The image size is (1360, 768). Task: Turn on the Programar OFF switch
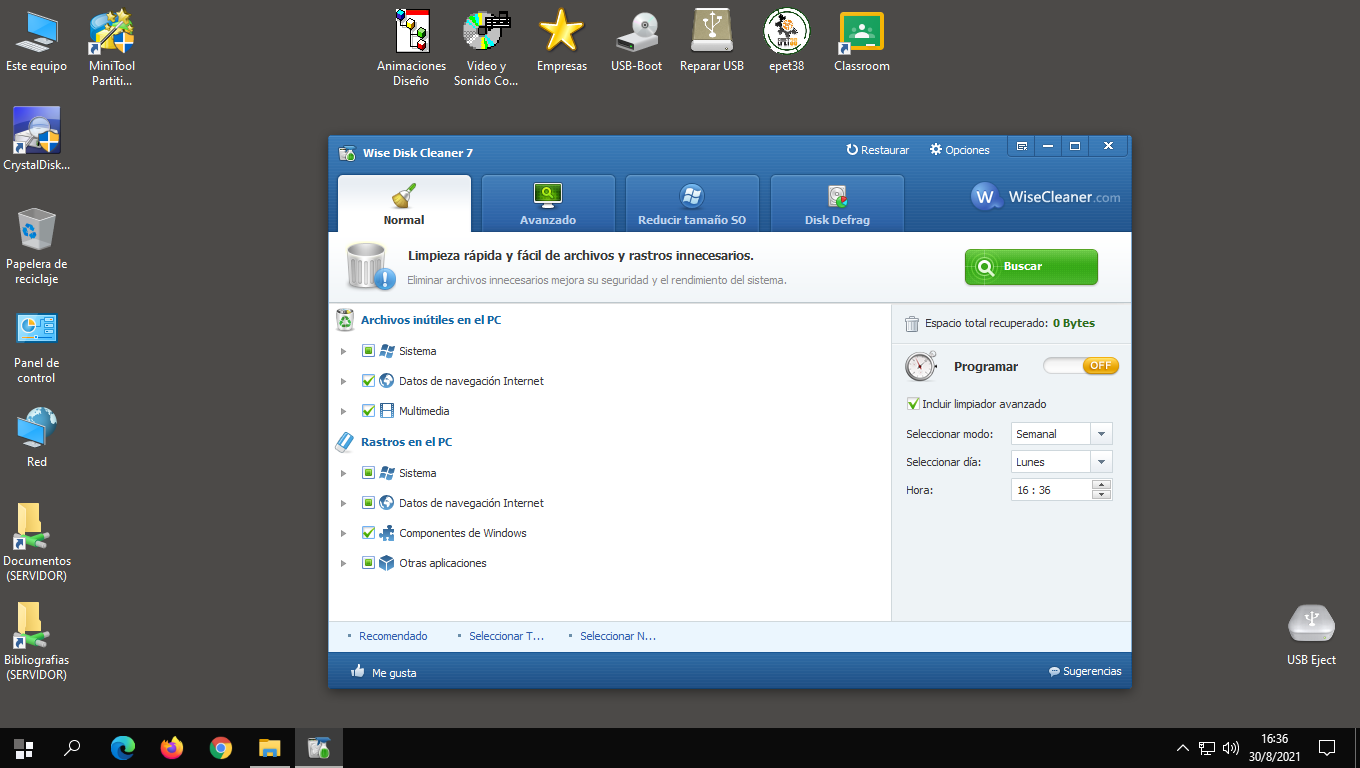[1081, 366]
